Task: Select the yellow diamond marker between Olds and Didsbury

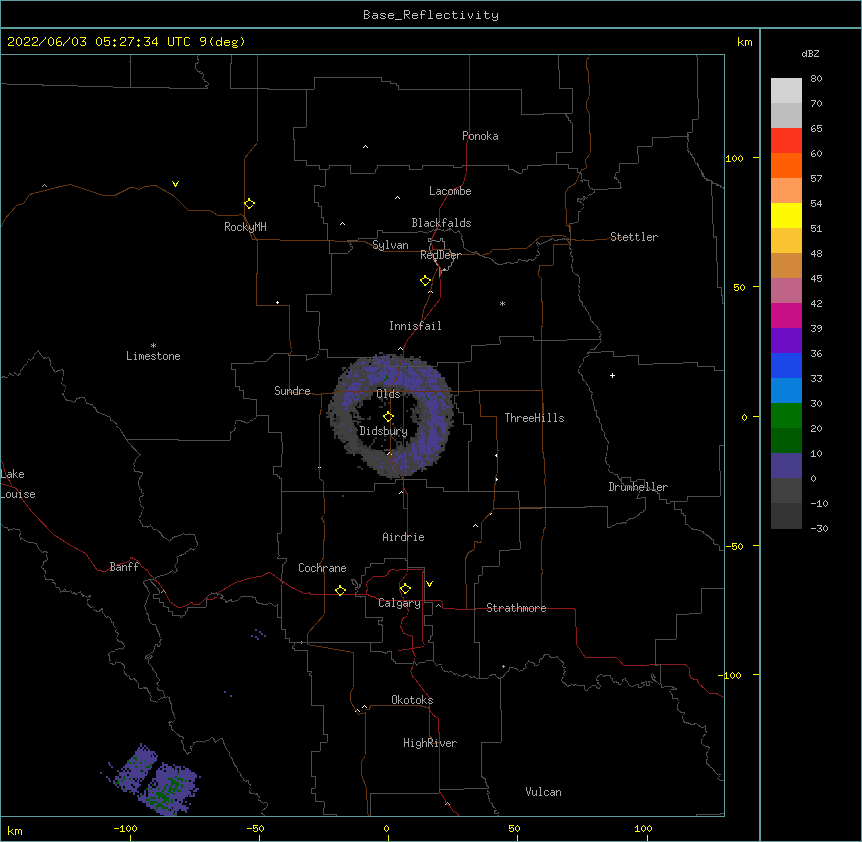Action: [x=388, y=416]
